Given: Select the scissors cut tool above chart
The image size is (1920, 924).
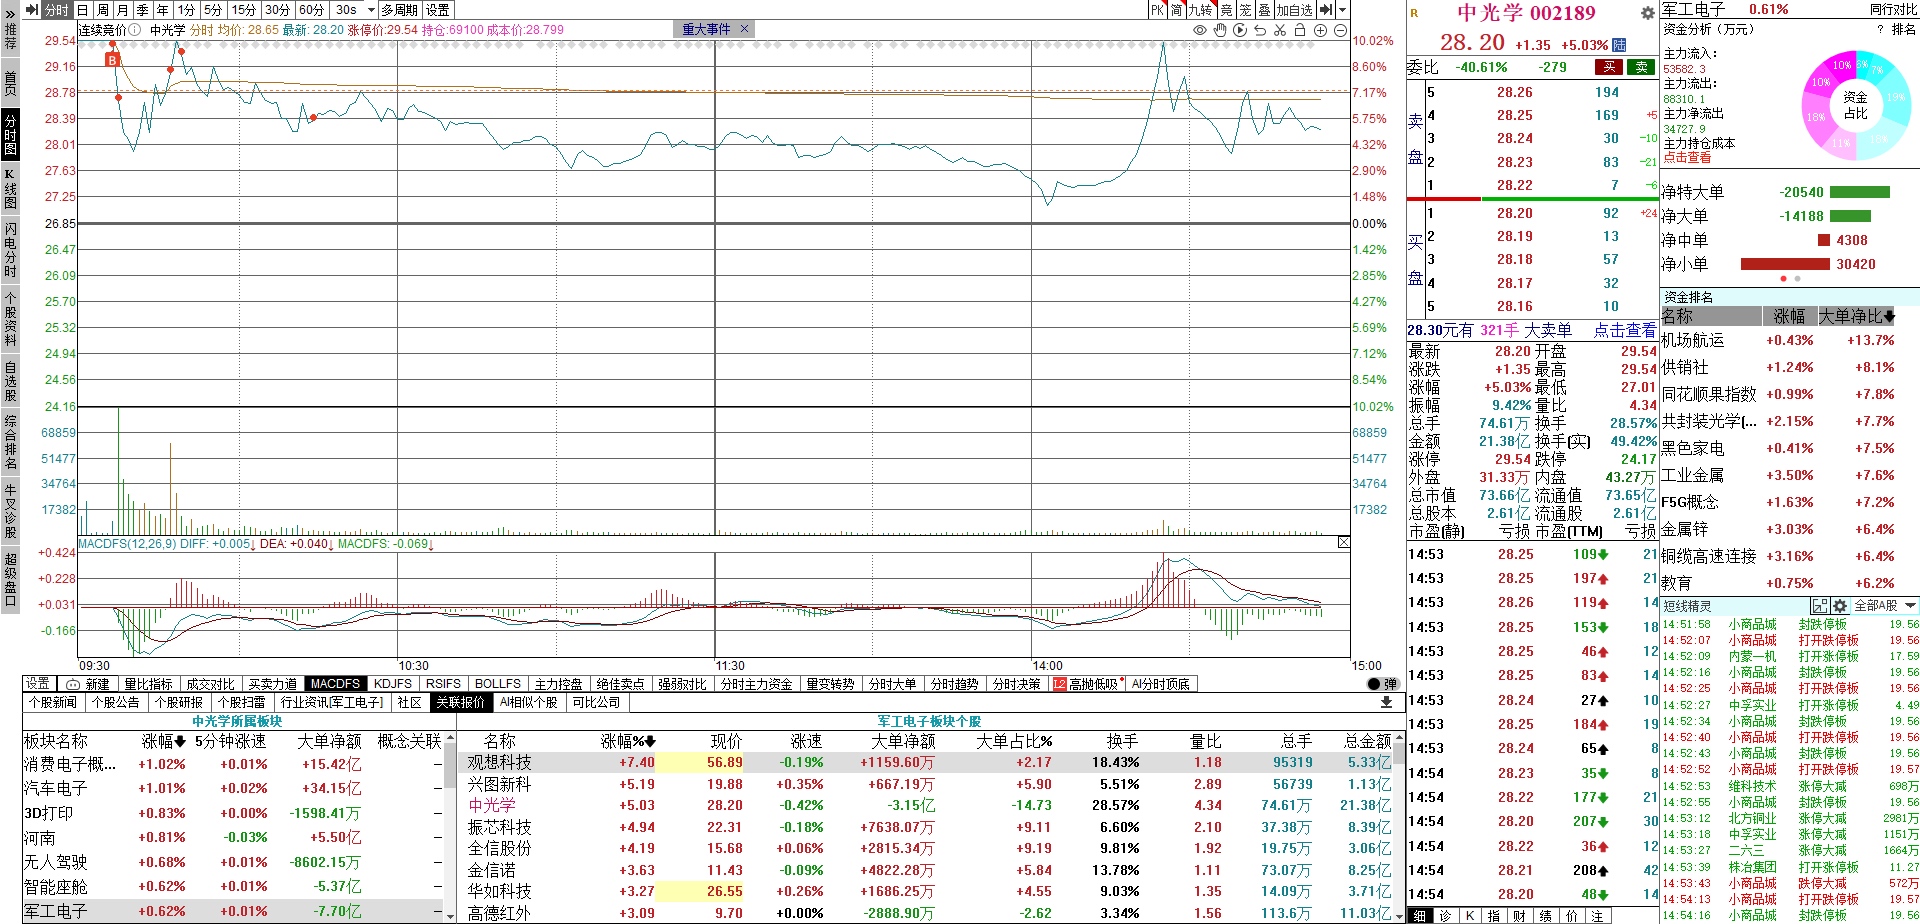Looking at the screenshot, I should 1280,30.
